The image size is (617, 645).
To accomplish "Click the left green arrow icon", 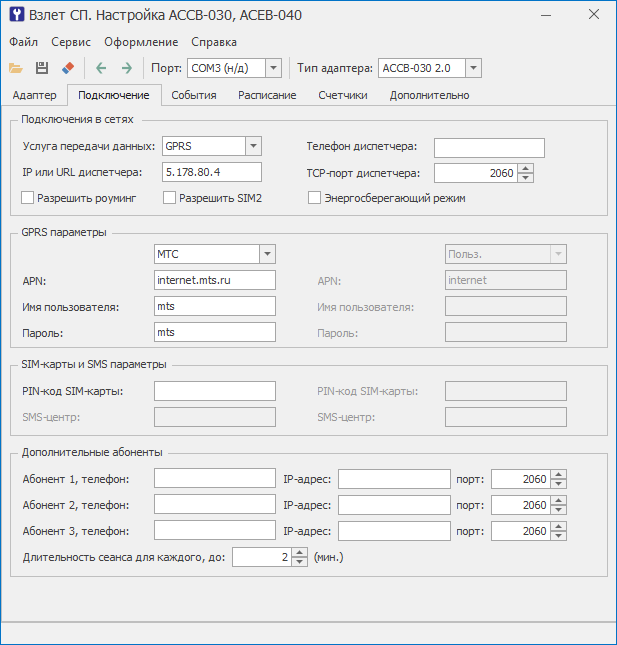I will (100, 68).
